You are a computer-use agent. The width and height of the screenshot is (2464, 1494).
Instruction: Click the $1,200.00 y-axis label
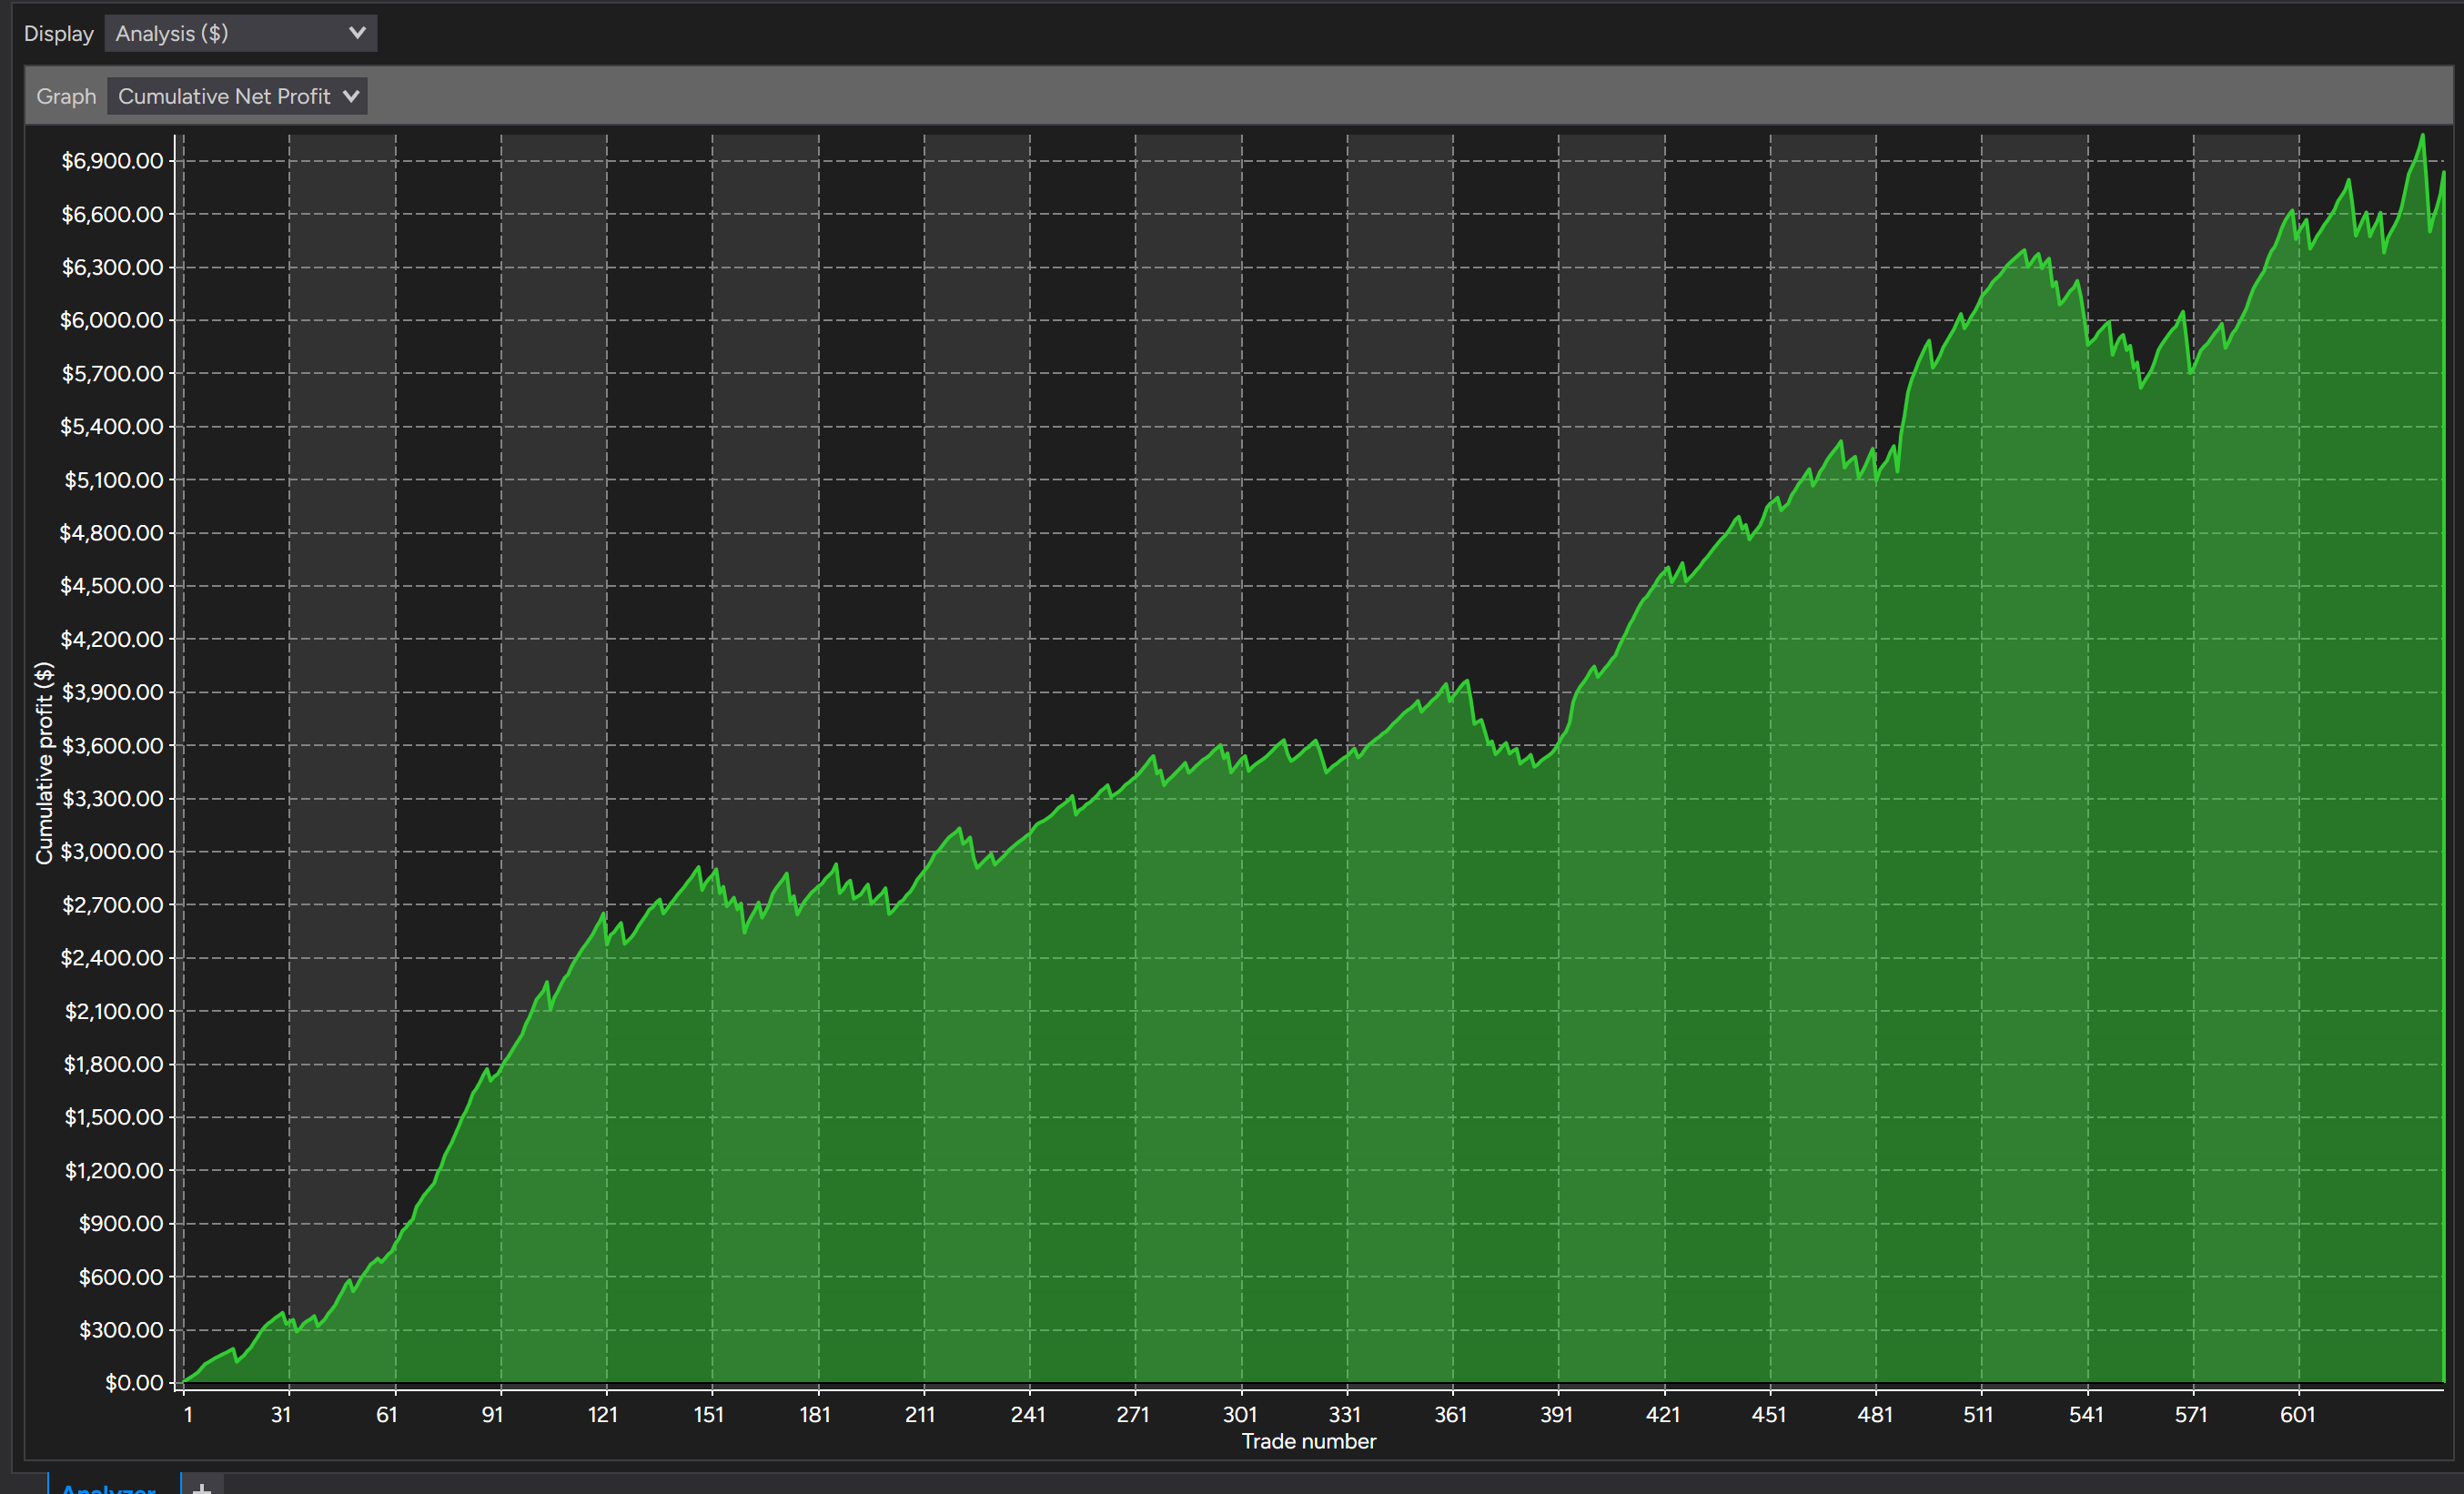point(114,1170)
